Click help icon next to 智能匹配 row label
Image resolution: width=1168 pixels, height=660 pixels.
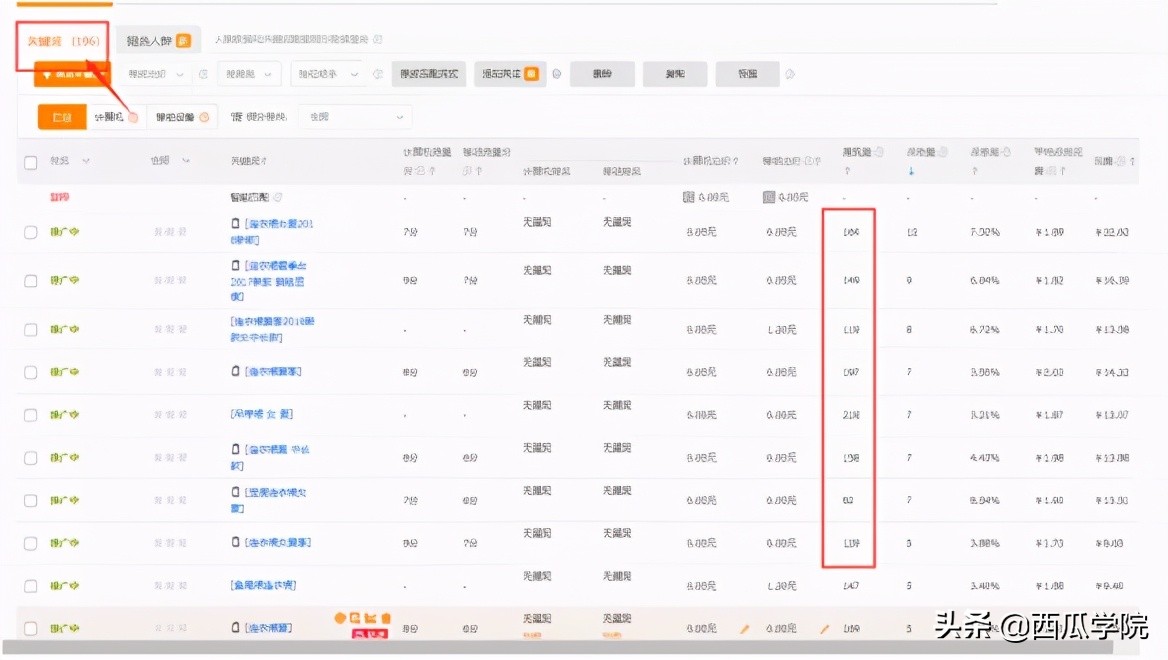click(x=278, y=197)
